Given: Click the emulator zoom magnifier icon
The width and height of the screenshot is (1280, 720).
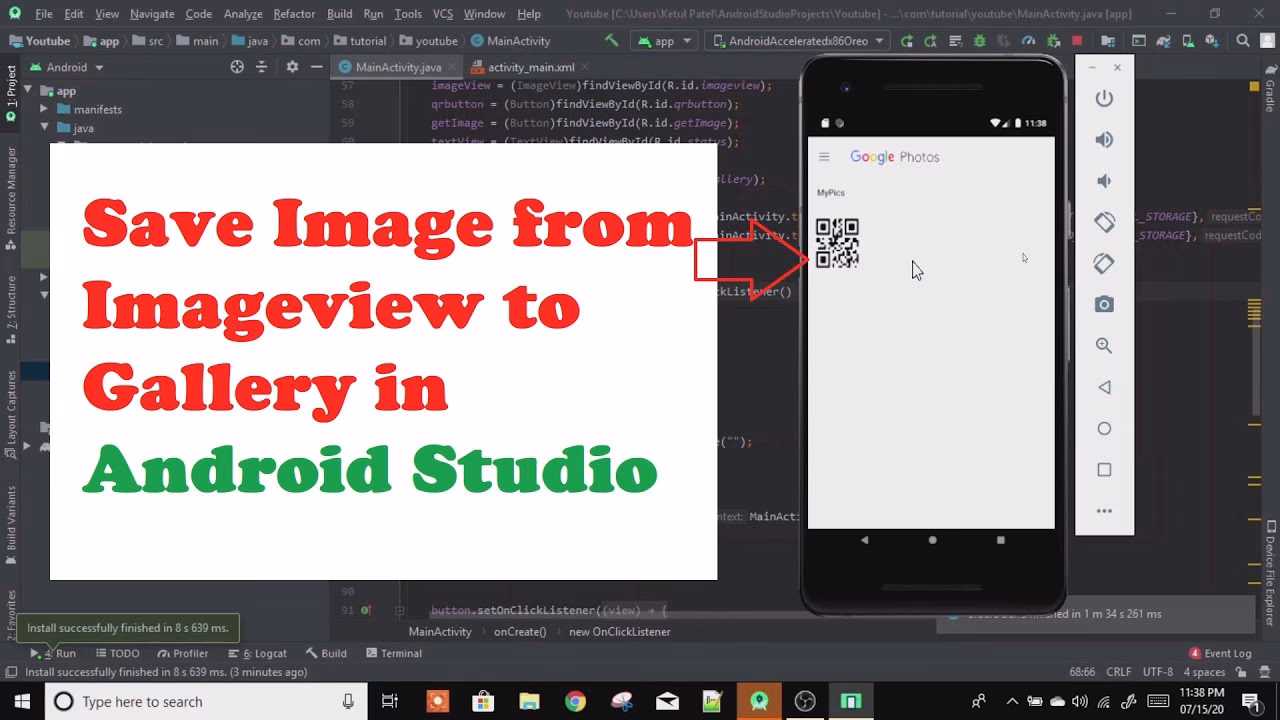Looking at the screenshot, I should pos(1104,345).
